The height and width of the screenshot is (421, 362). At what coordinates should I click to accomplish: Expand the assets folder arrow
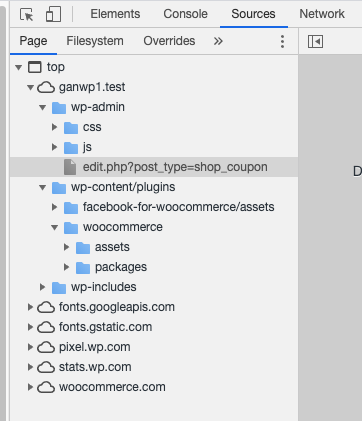click(67, 247)
